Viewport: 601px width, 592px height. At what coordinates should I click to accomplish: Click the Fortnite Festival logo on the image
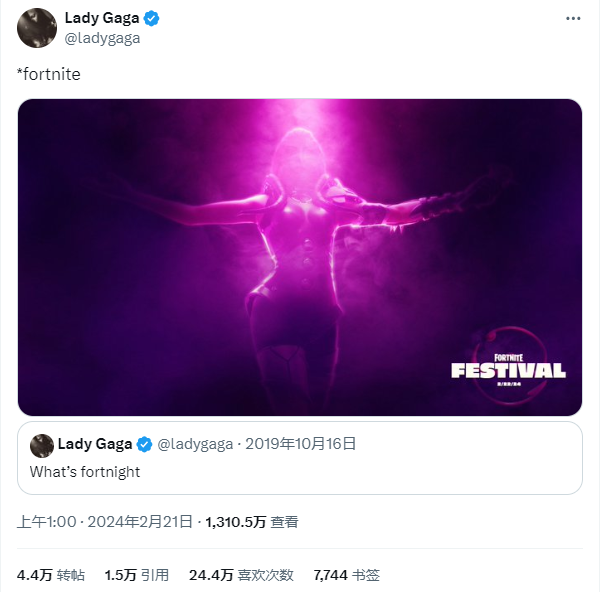pyautogui.click(x=509, y=369)
